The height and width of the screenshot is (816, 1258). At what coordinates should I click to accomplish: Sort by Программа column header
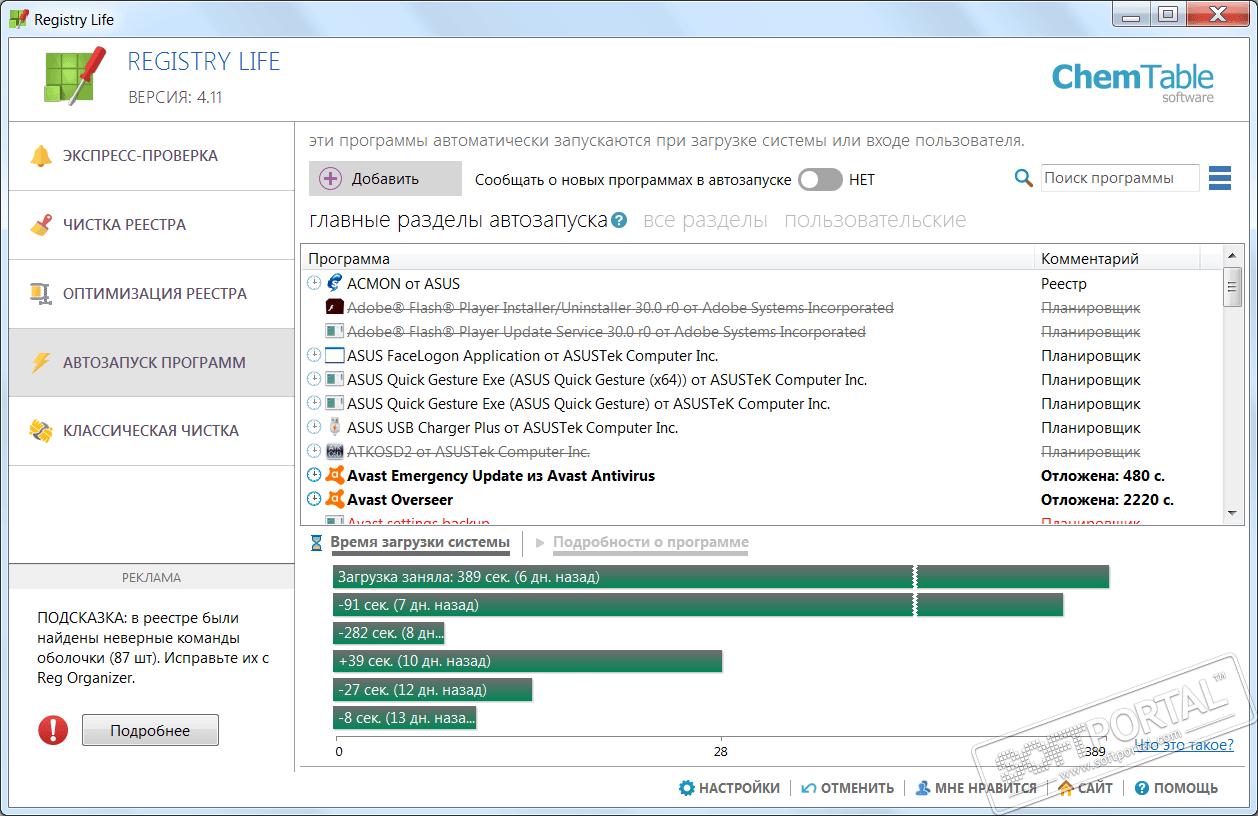(667, 259)
